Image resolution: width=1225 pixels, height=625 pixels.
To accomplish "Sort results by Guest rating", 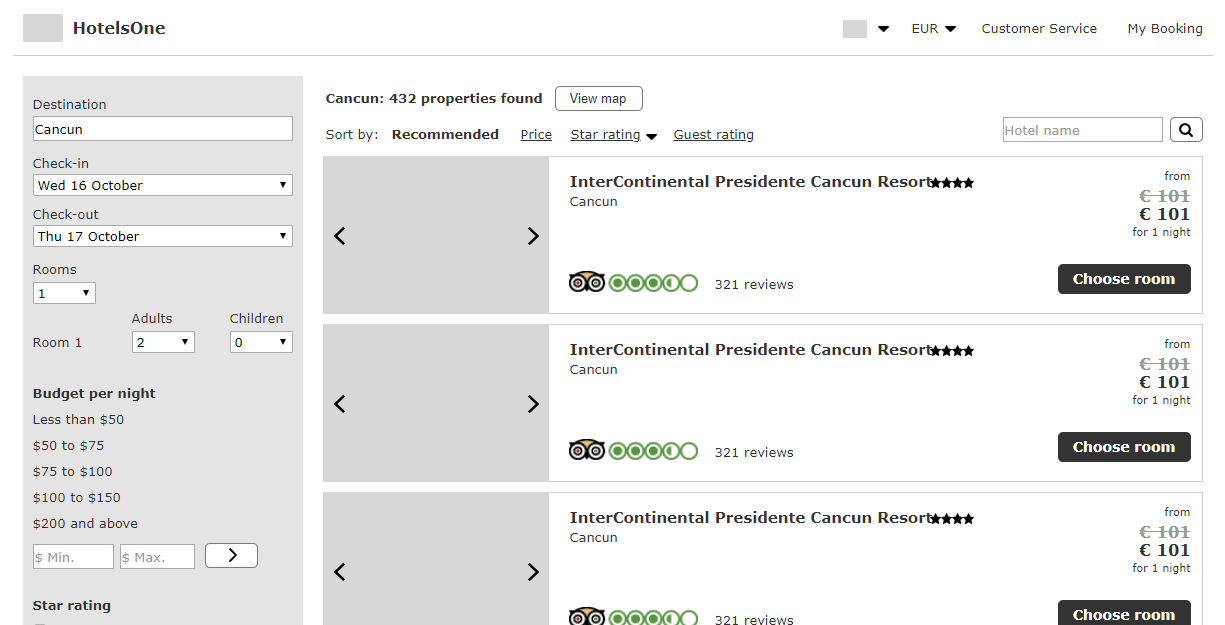I will (714, 135).
